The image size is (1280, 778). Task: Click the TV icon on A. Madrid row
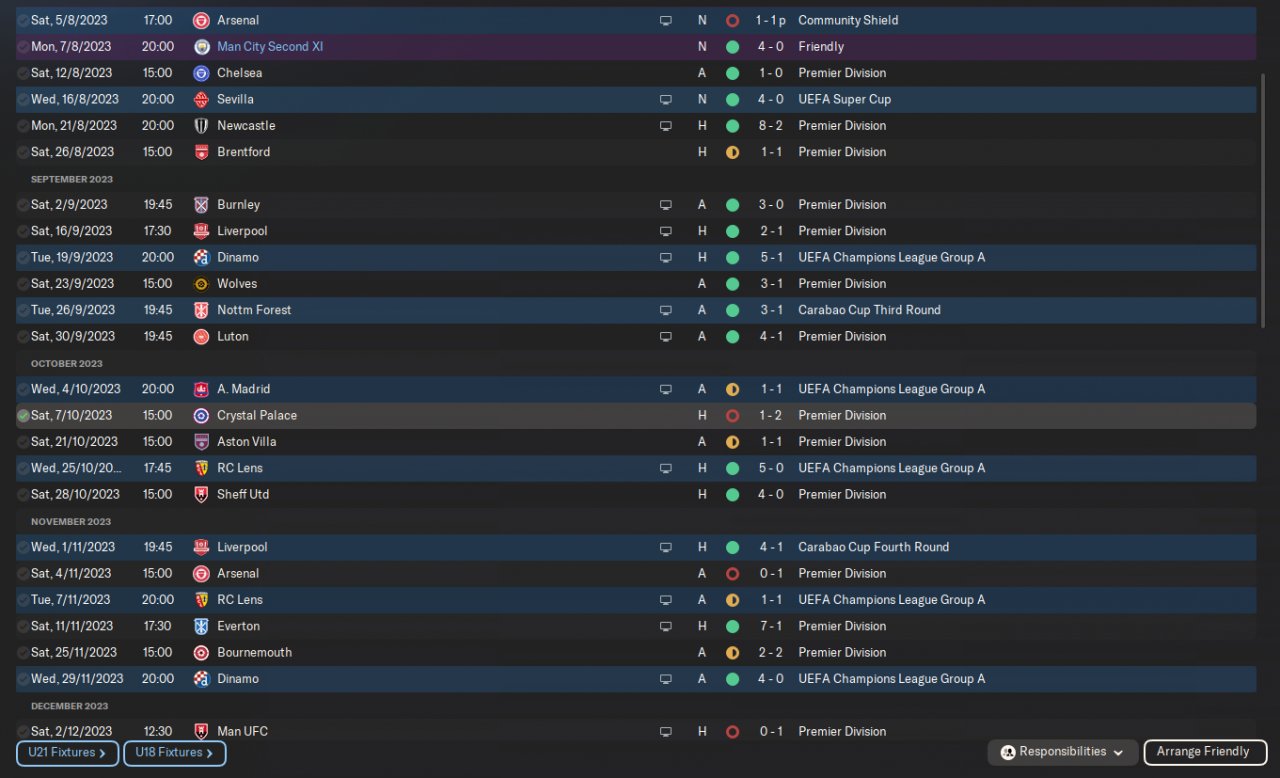[x=665, y=389]
